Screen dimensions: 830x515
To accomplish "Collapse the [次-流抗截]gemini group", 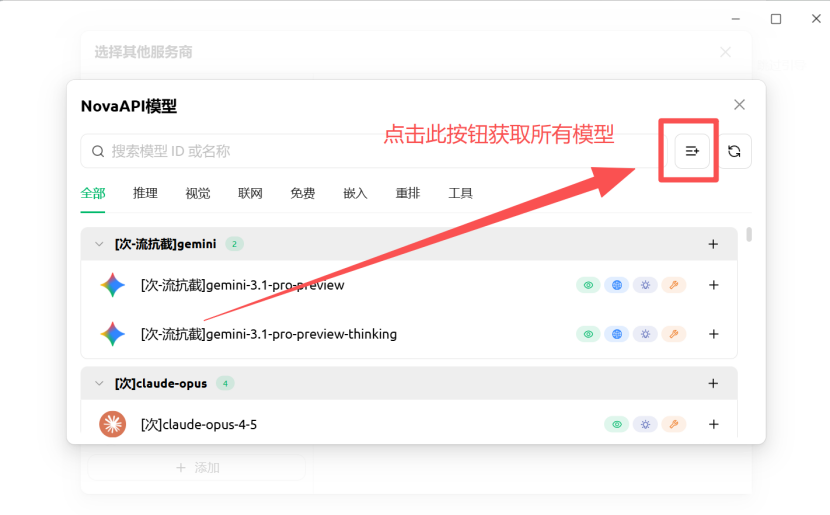I will click(x=99, y=244).
